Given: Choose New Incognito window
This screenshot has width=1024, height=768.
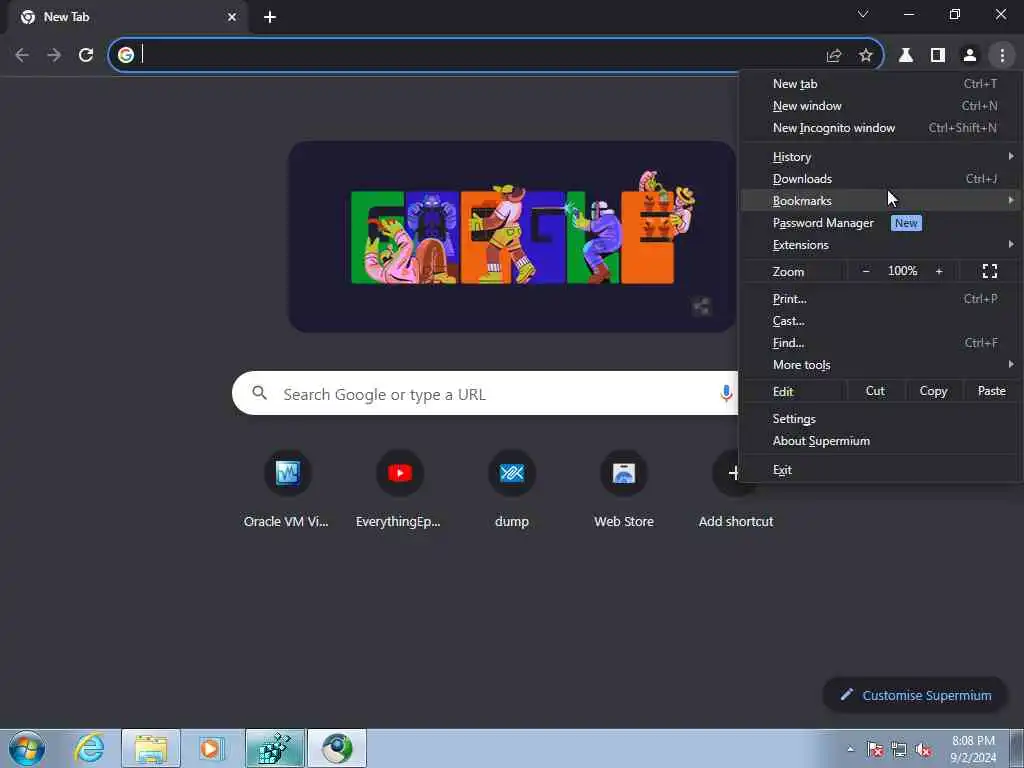Looking at the screenshot, I should coord(881,128).
